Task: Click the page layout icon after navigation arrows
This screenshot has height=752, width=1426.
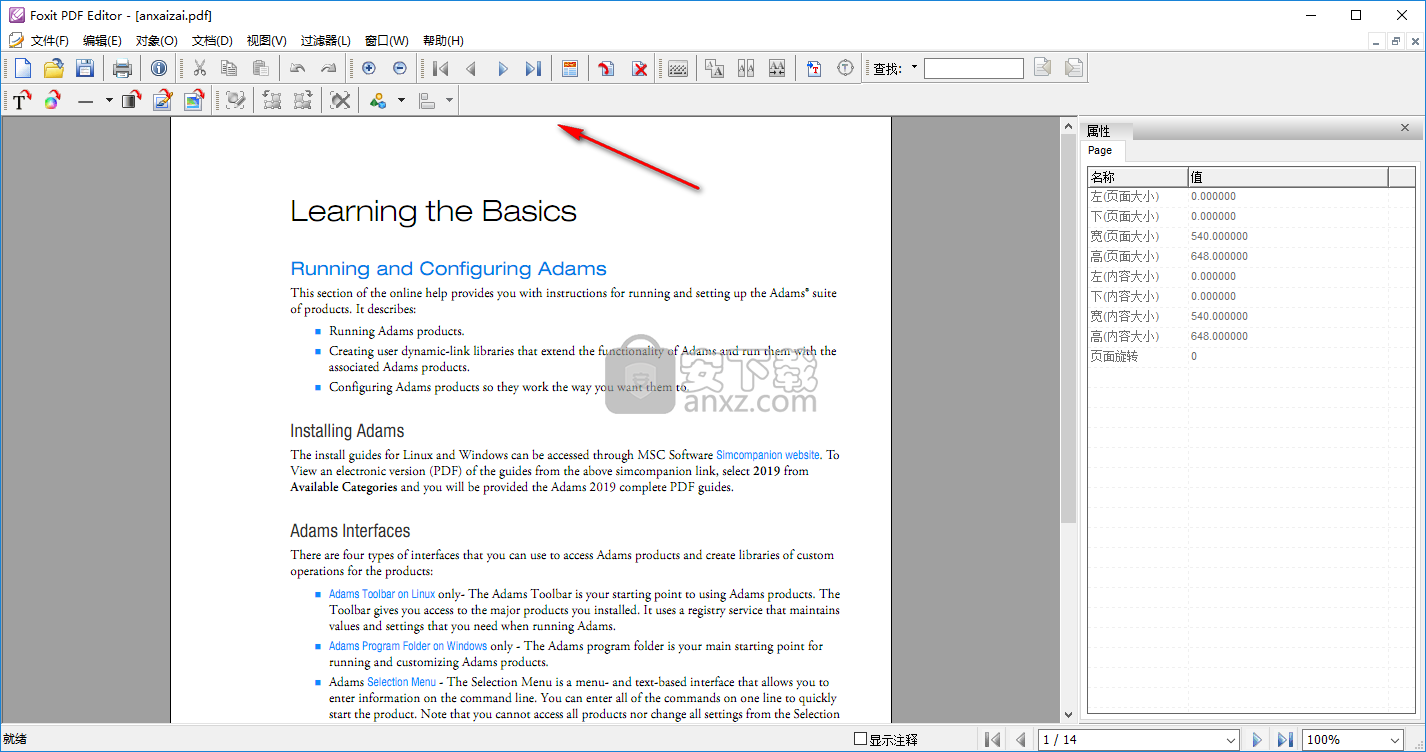Action: [570, 68]
